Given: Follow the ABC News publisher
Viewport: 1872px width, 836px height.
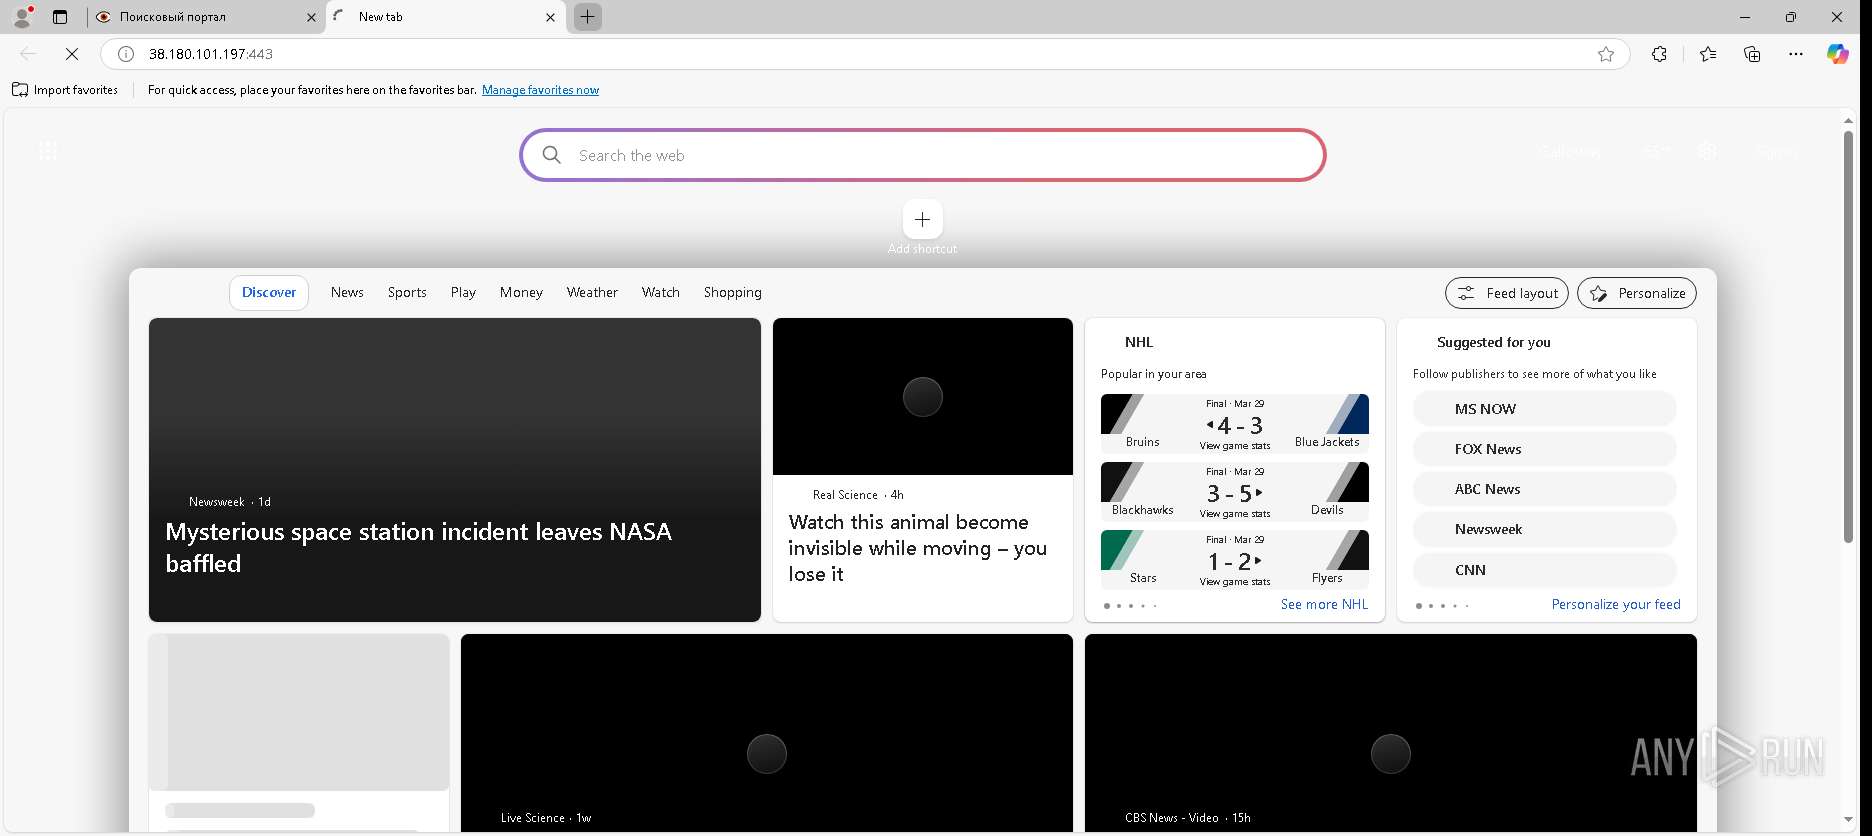Looking at the screenshot, I should (1544, 489).
